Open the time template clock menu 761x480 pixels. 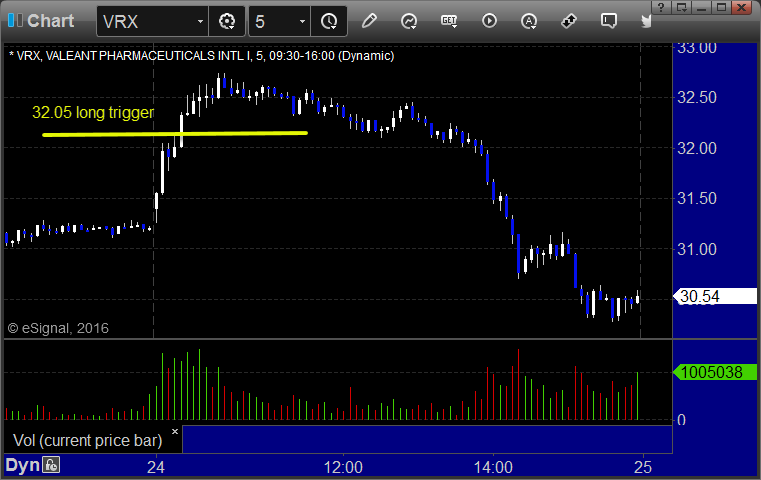point(329,21)
